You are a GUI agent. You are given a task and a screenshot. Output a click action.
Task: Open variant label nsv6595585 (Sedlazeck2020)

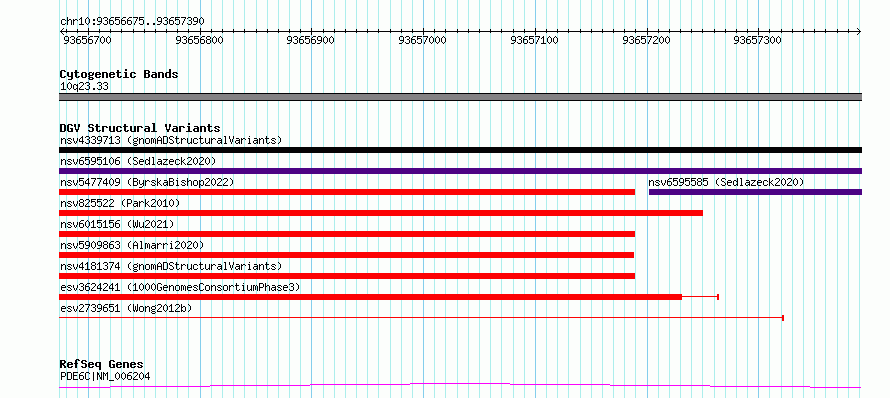(x=727, y=182)
